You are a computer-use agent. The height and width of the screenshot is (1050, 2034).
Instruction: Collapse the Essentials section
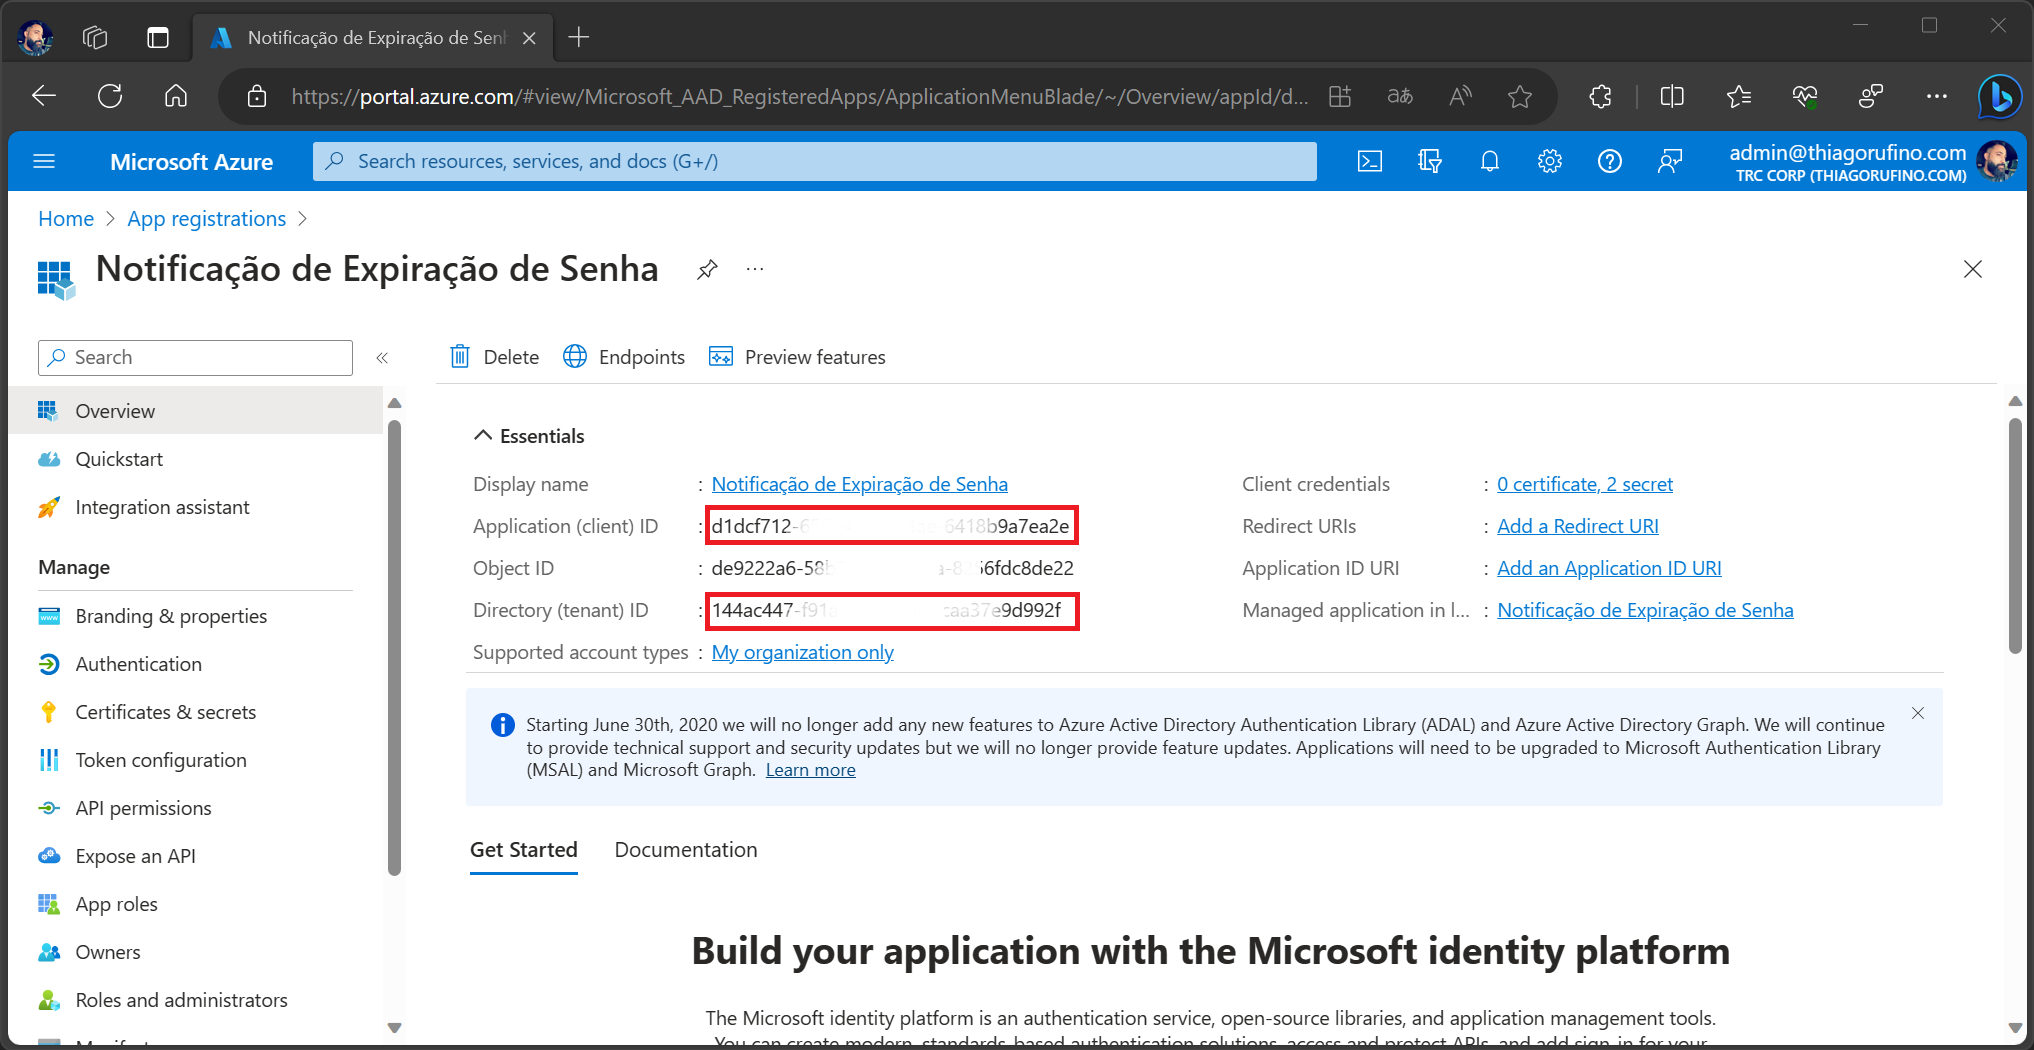point(528,436)
